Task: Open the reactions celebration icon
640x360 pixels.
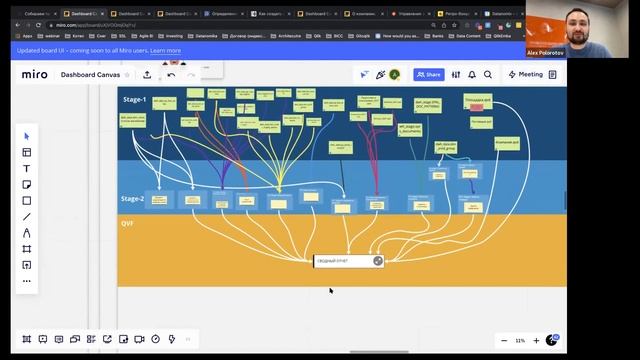Action: click(x=380, y=74)
